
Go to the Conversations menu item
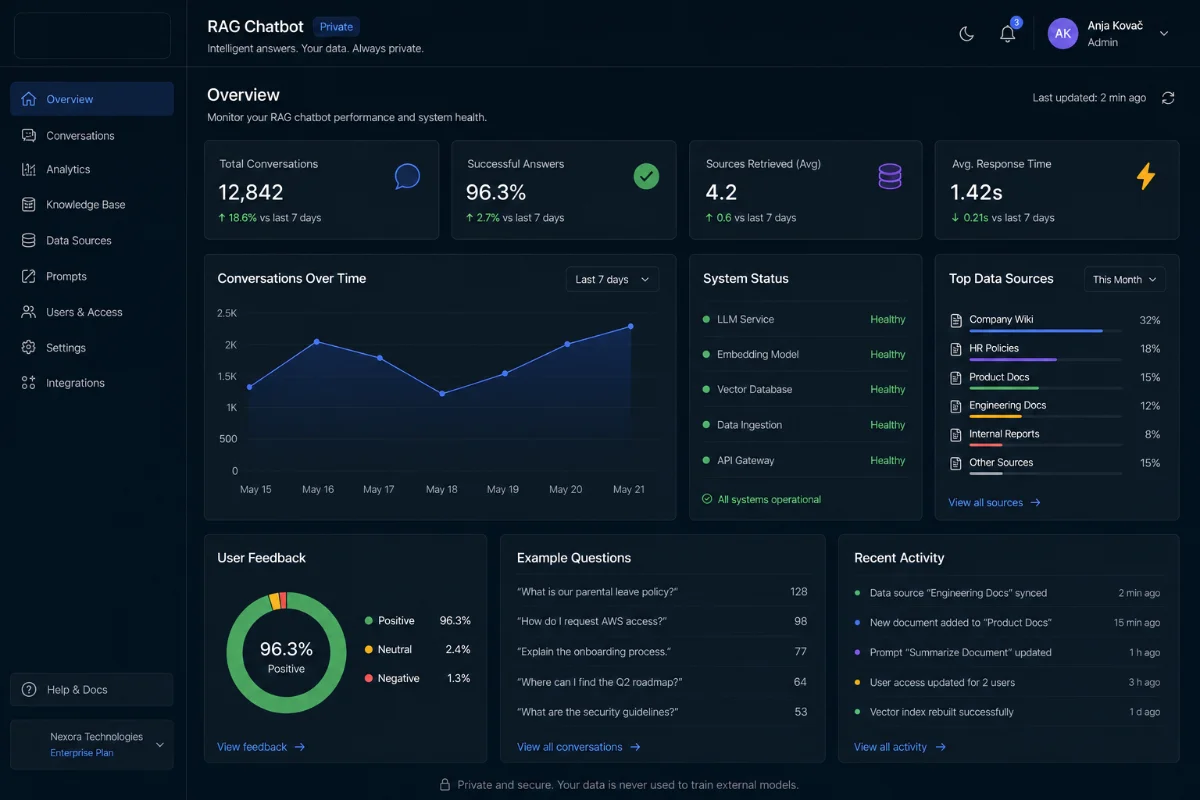92,135
